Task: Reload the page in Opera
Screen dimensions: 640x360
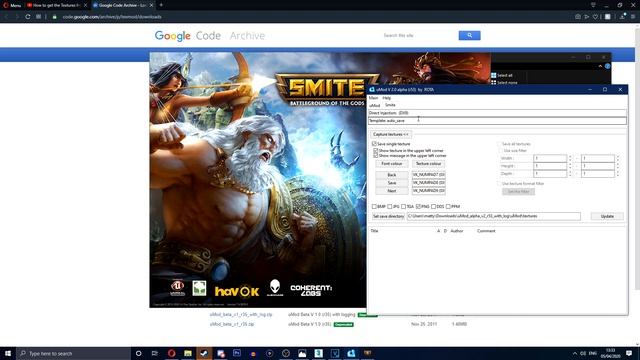Action: coord(28,17)
